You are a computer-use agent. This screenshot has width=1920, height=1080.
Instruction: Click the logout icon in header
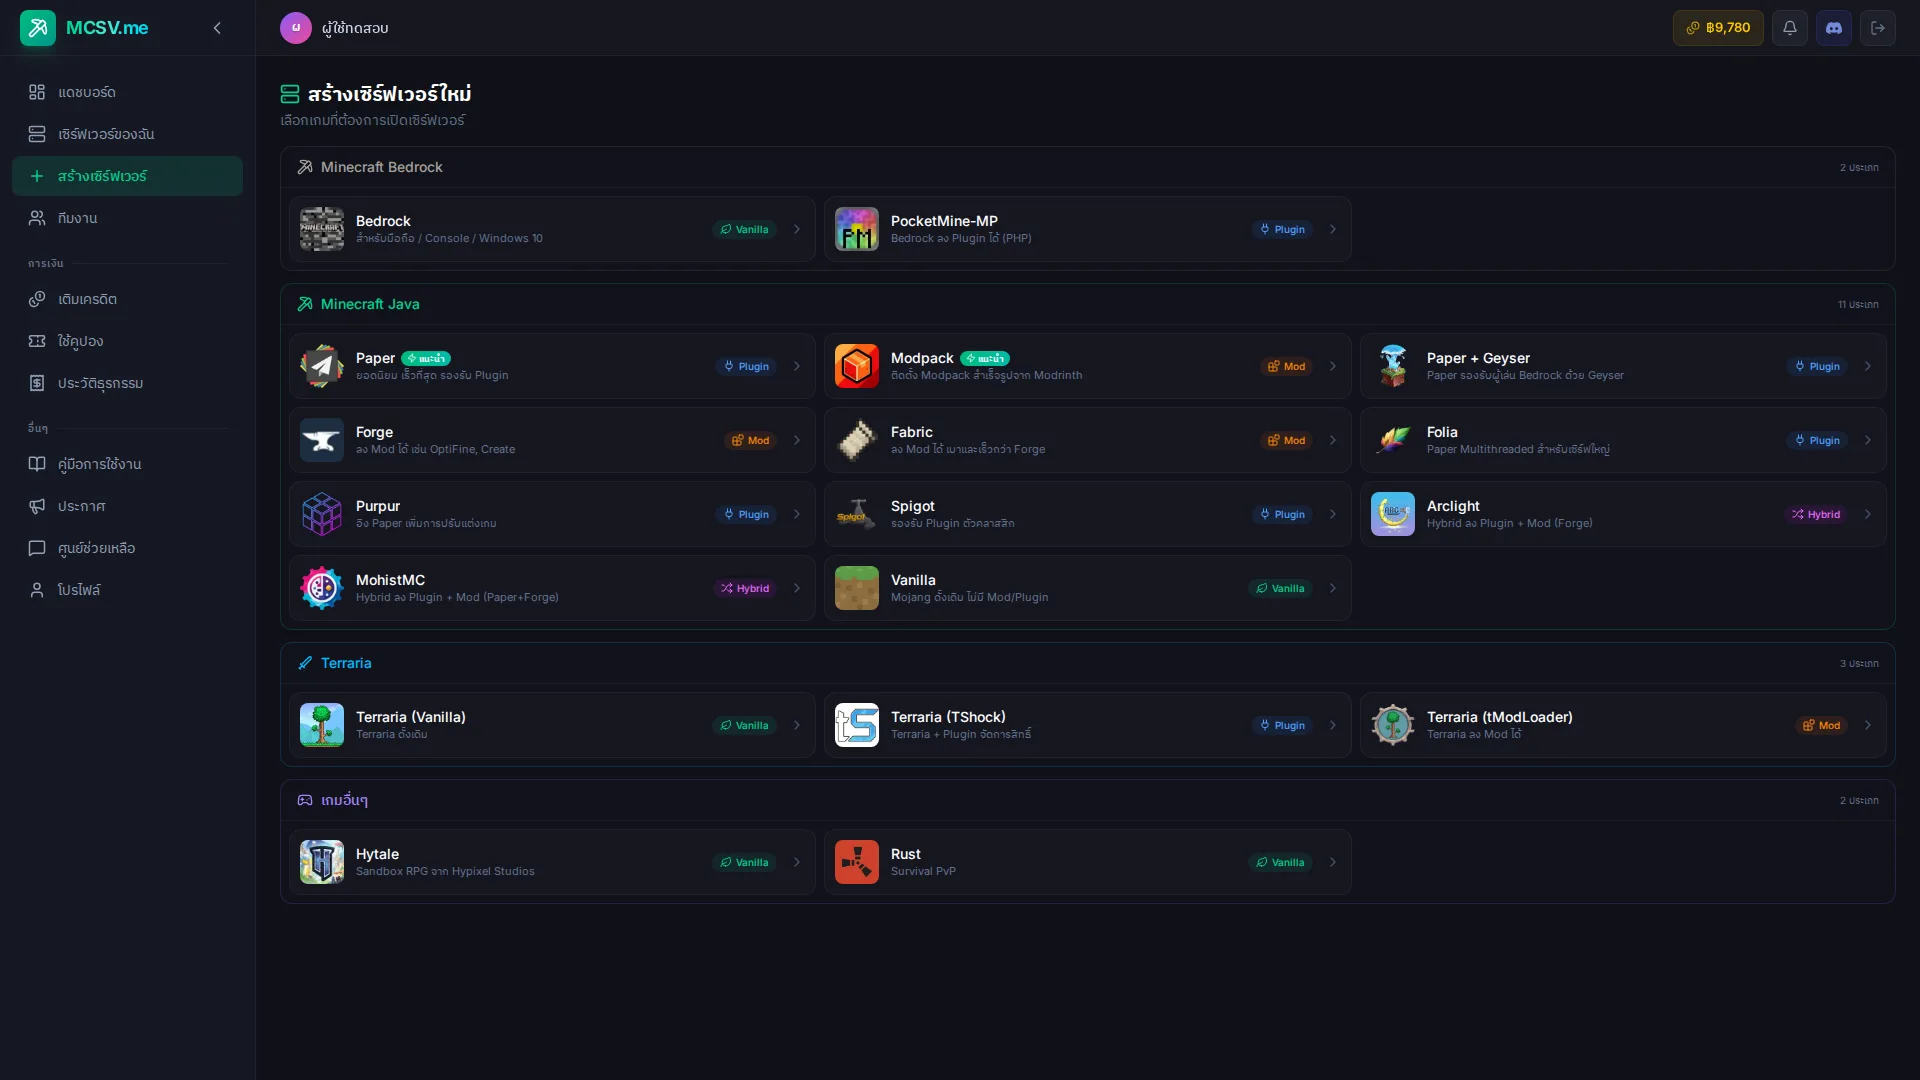tap(1877, 28)
